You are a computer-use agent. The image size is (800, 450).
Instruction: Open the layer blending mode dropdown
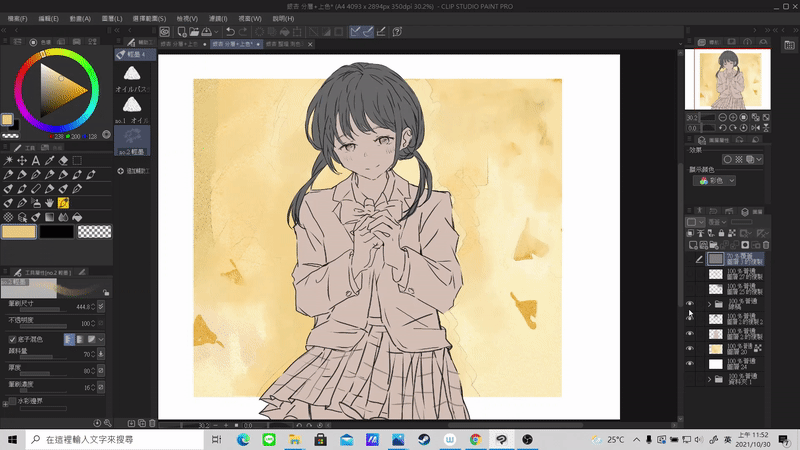coord(718,222)
